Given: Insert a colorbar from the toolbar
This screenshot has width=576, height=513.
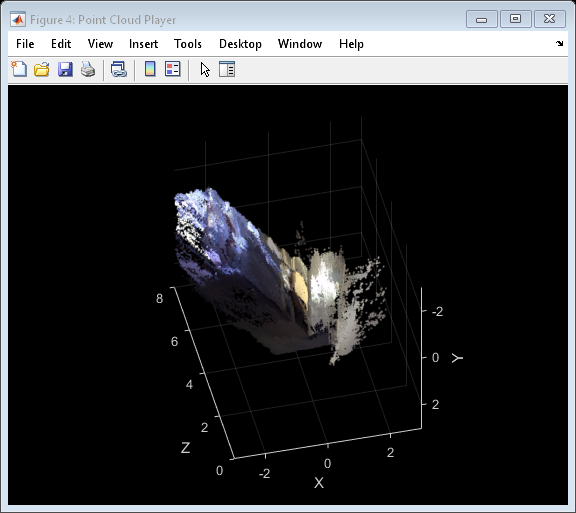Looking at the screenshot, I should click(150, 69).
